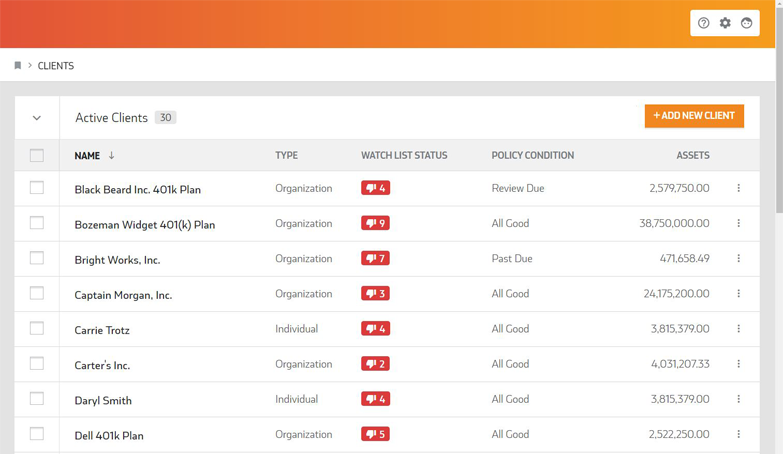
Task: Open Carrie Trotz client
Action: tap(102, 330)
